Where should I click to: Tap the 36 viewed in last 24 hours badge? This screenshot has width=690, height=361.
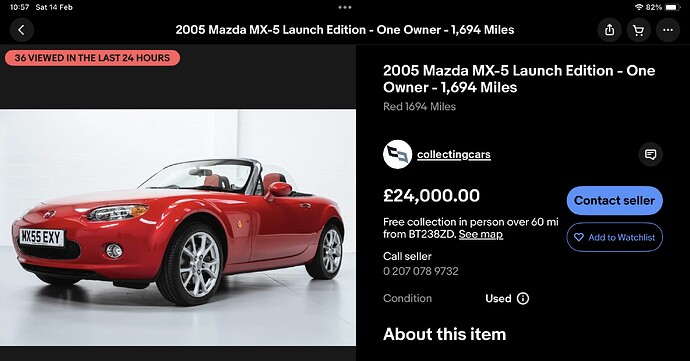(92, 58)
